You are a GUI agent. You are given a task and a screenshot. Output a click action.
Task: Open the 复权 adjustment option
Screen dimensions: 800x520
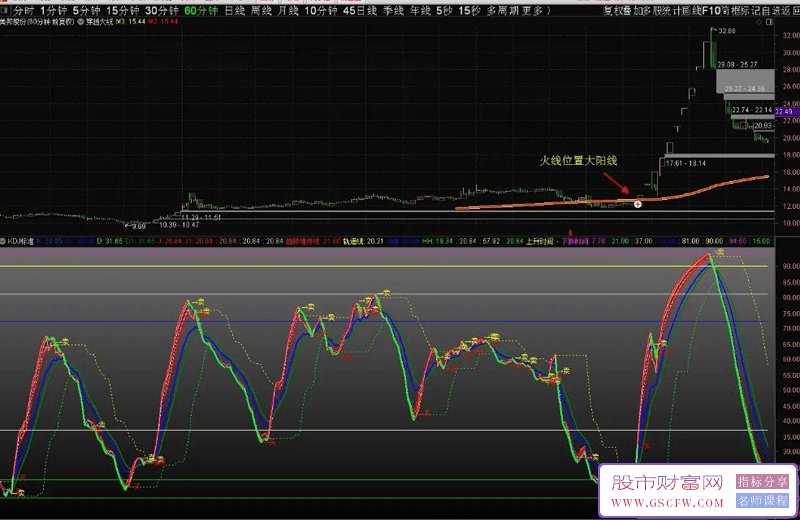tap(613, 10)
